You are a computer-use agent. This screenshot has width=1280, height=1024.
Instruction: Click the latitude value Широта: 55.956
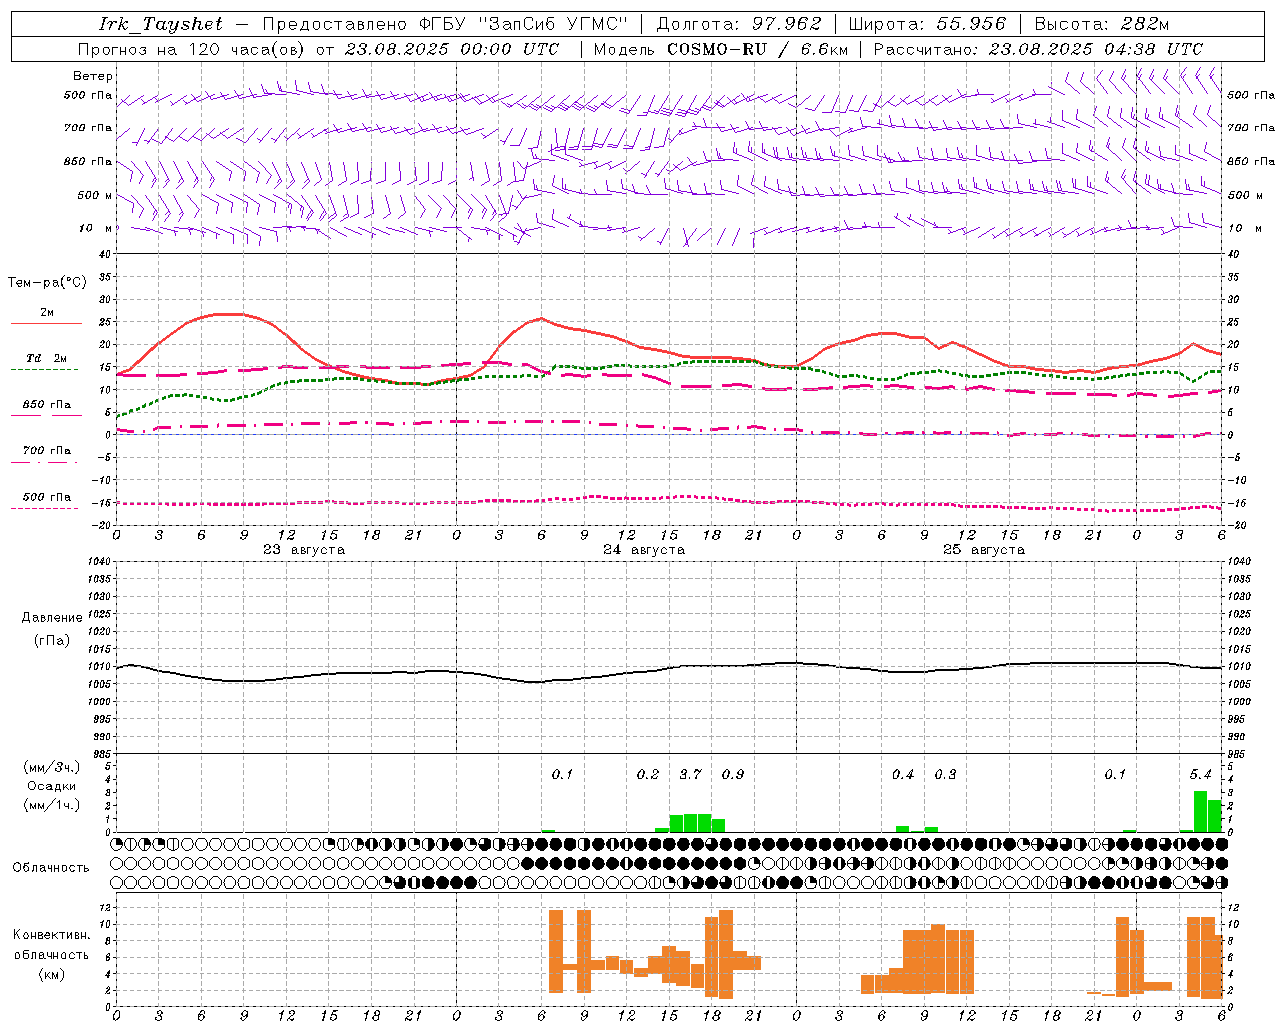click(927, 24)
